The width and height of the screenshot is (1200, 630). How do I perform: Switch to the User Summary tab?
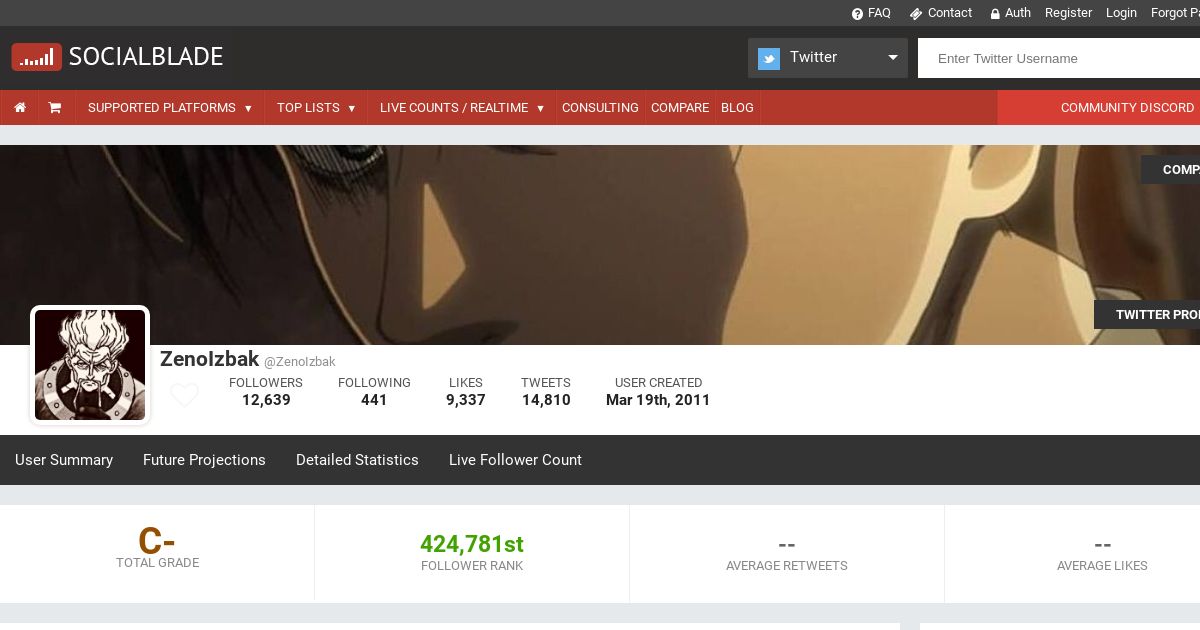(64, 460)
